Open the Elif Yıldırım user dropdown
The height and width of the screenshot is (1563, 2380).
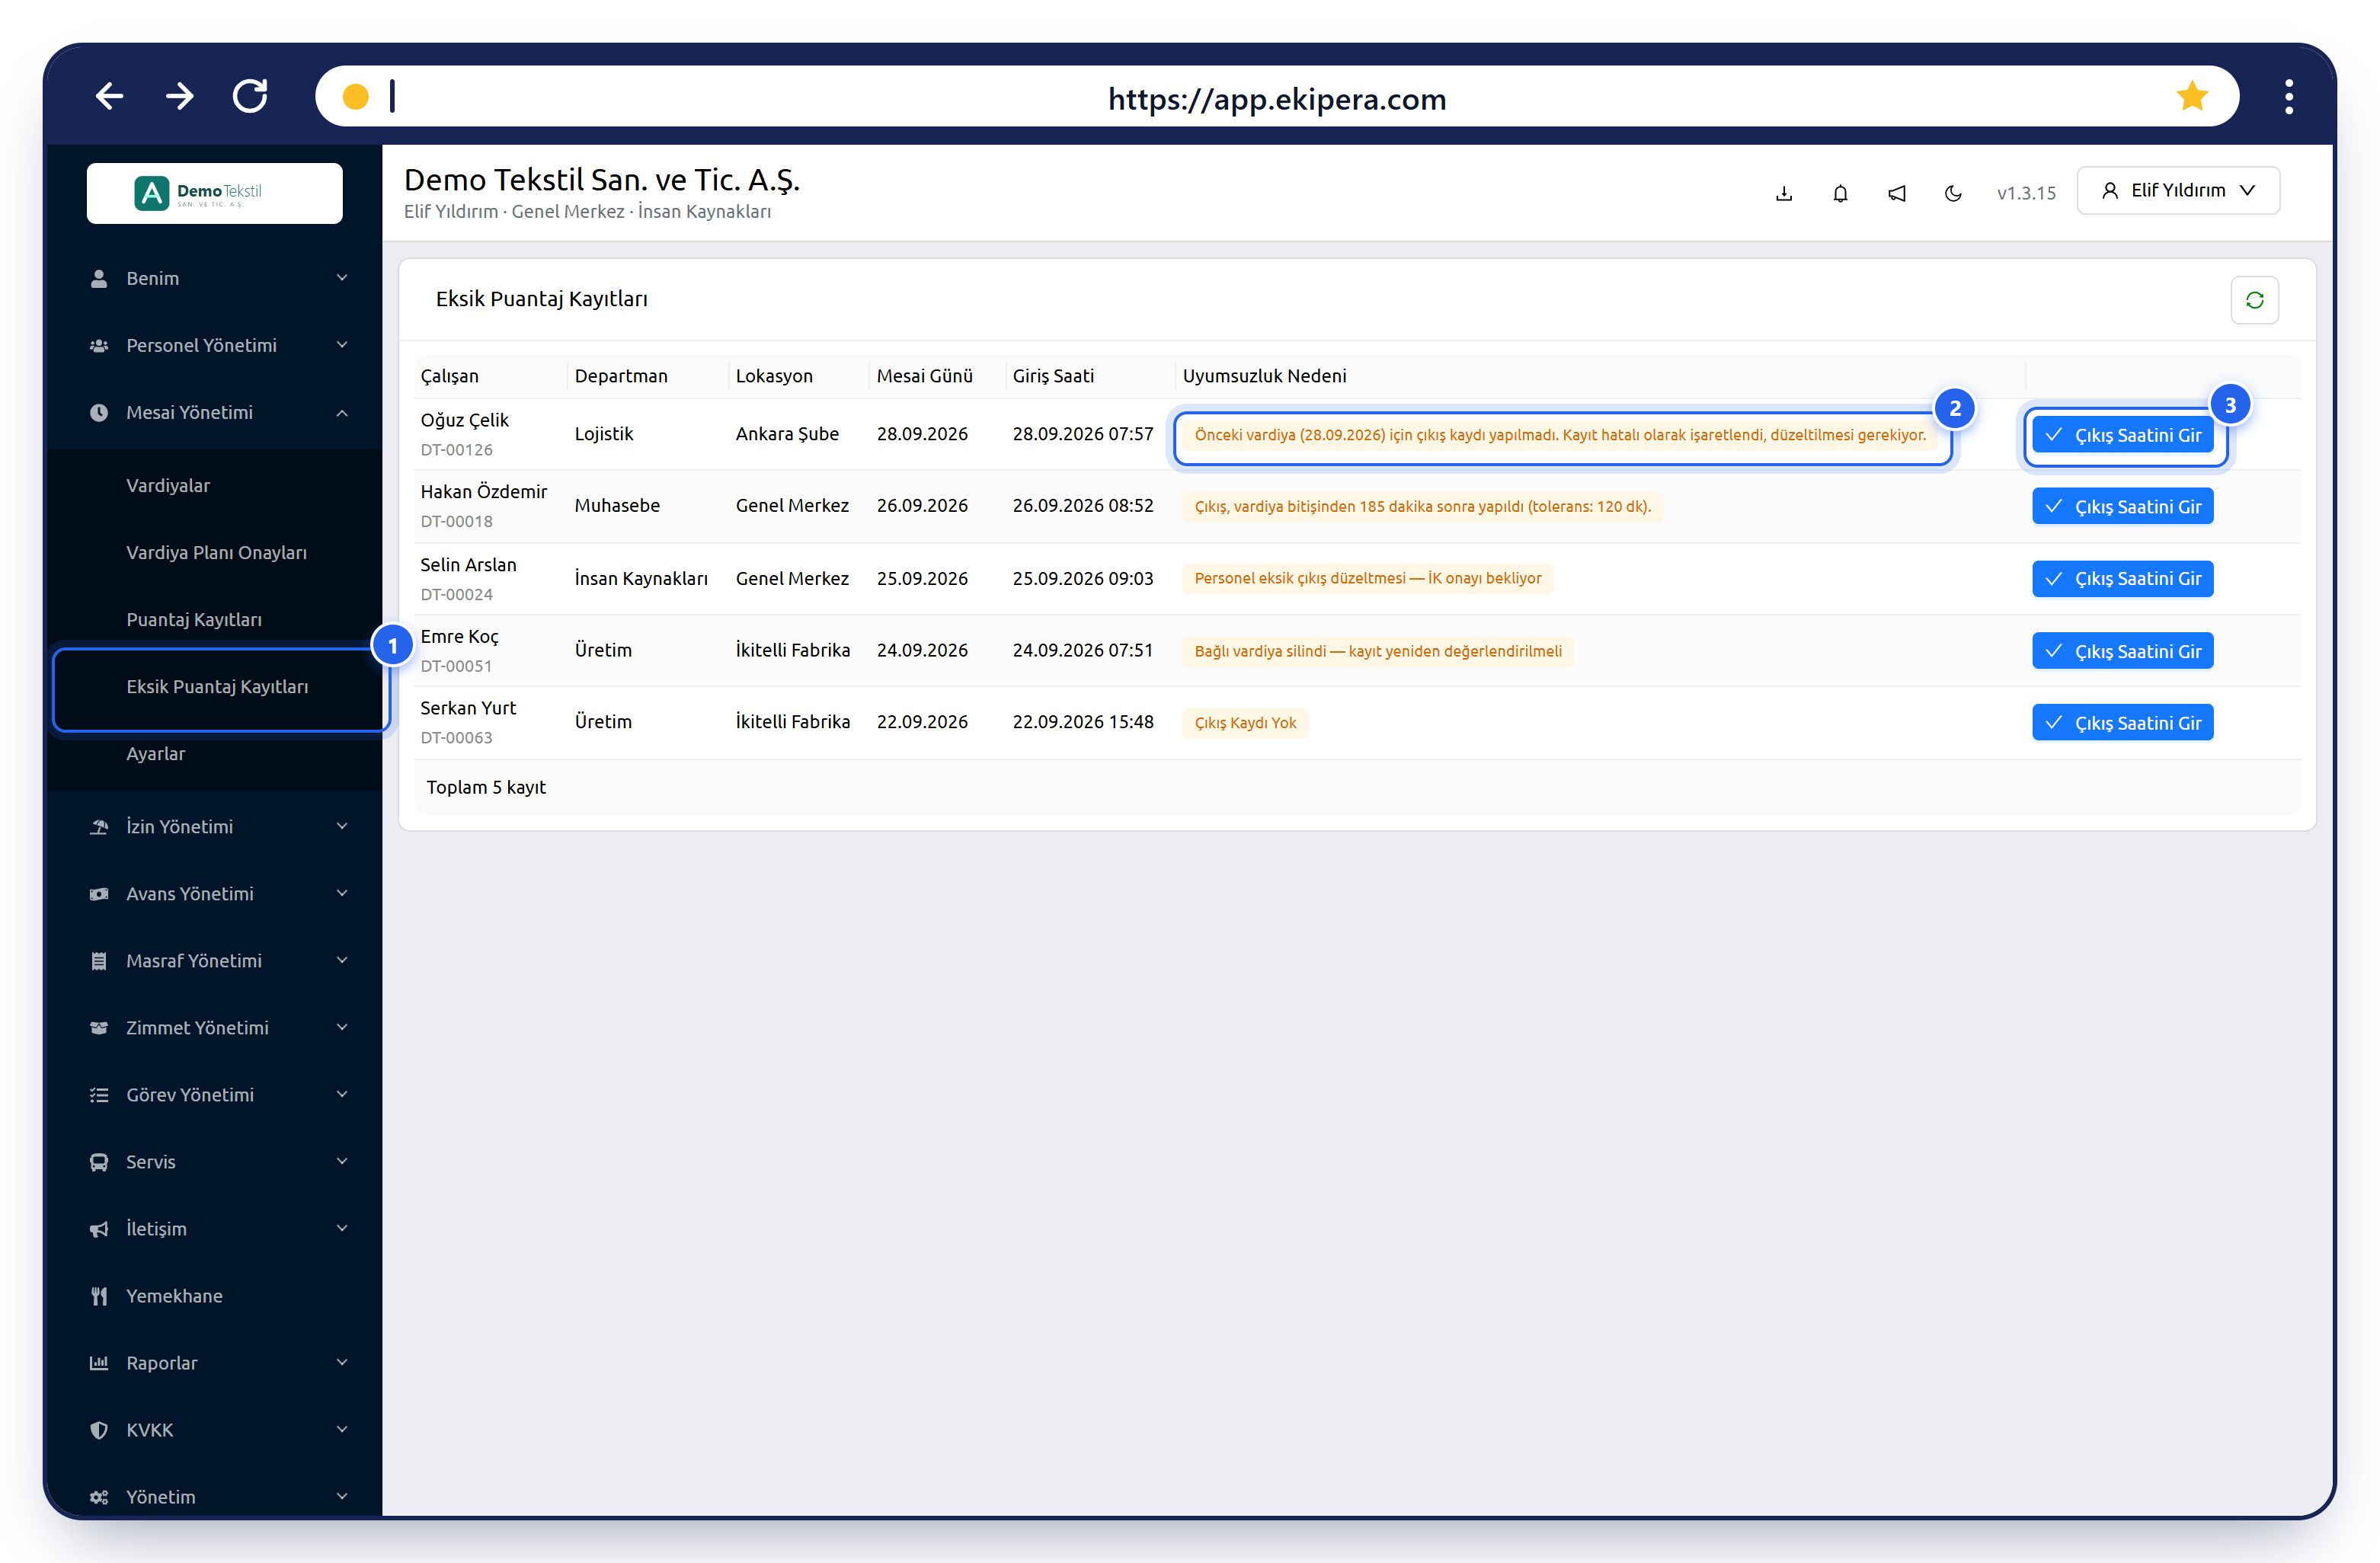click(2177, 190)
